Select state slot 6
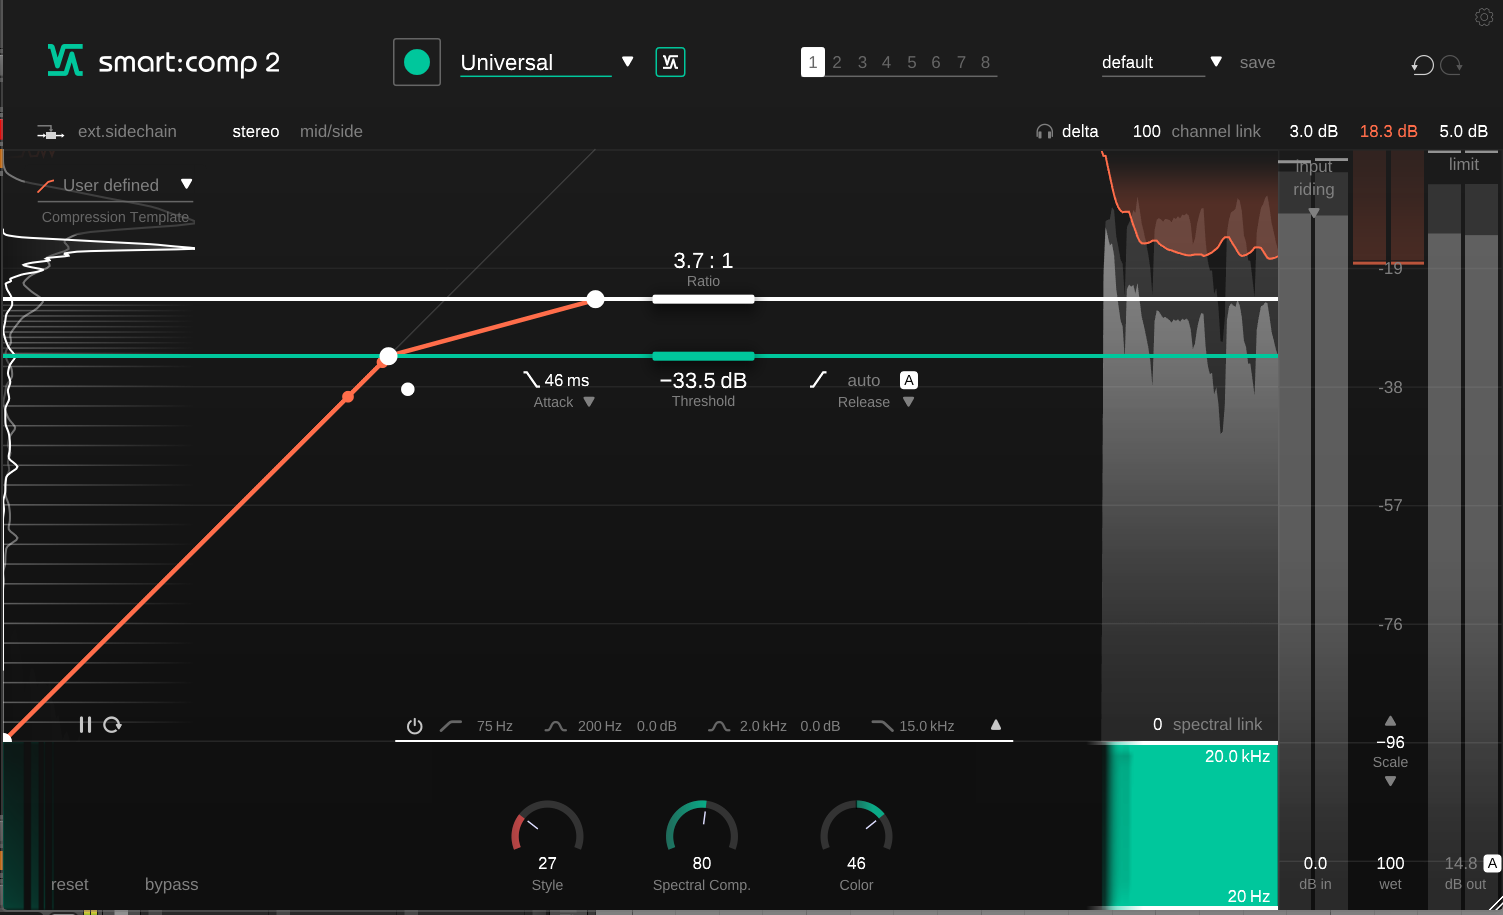The height and width of the screenshot is (915, 1503). pyautogui.click(x=936, y=62)
